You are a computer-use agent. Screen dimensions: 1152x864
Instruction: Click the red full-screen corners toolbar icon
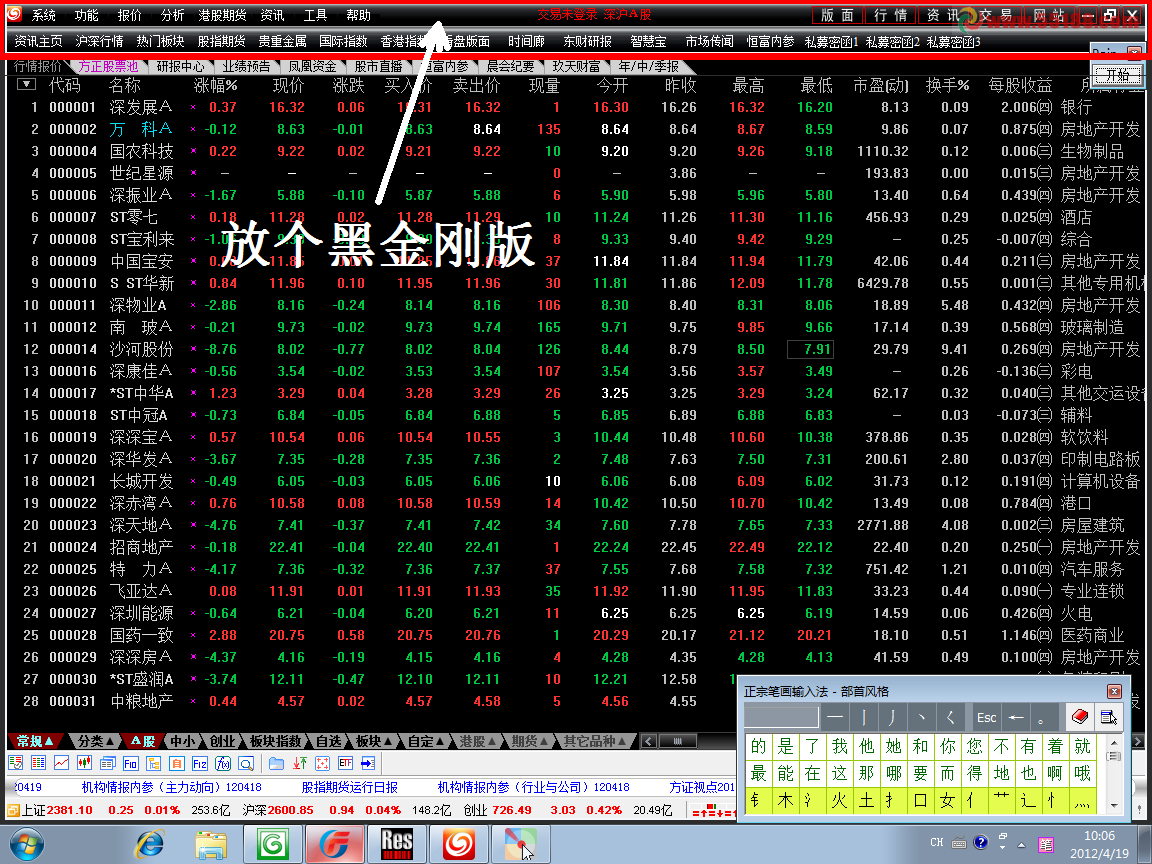pos(323,763)
